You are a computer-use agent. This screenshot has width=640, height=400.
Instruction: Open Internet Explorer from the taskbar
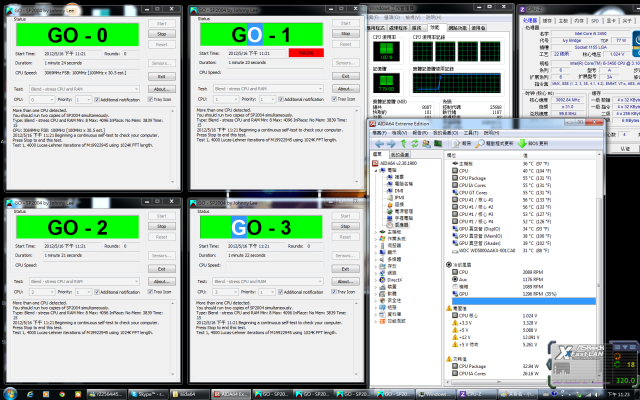pos(30,394)
